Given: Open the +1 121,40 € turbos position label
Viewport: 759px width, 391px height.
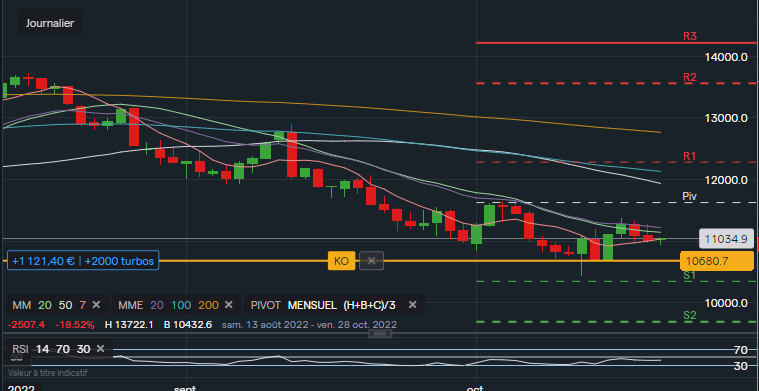Looking at the screenshot, I should pyautogui.click(x=83, y=261).
